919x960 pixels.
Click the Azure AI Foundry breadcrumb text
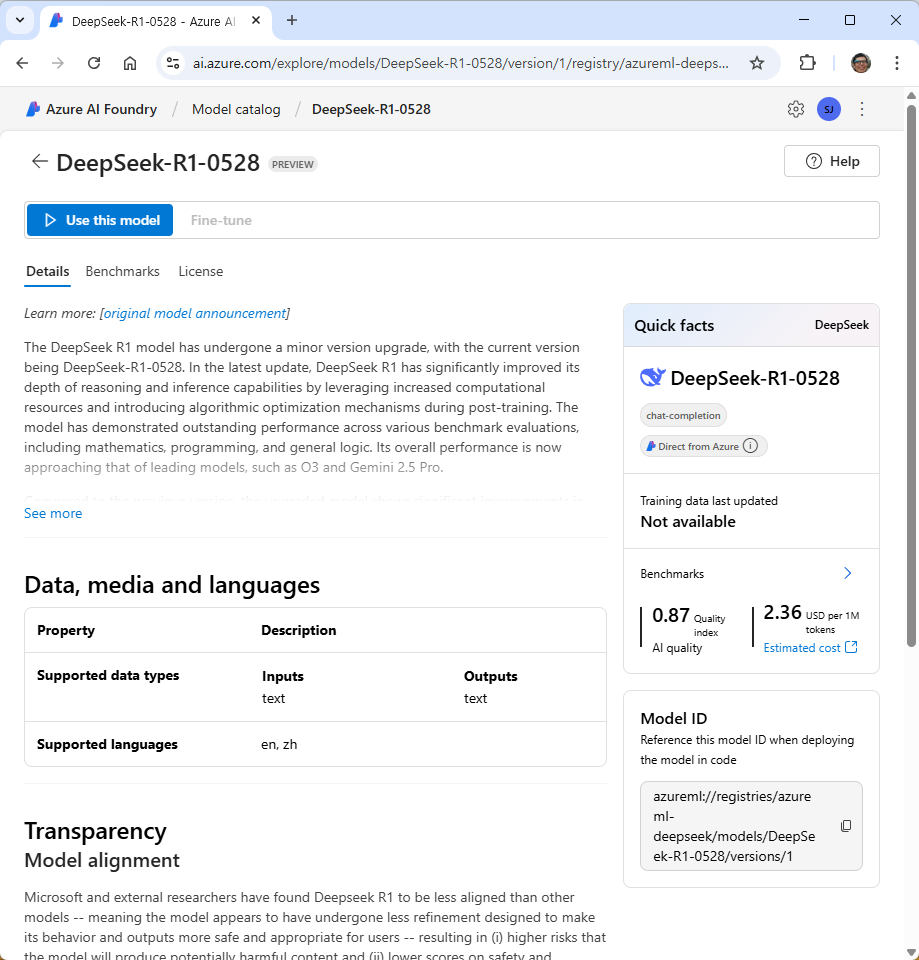pos(102,109)
